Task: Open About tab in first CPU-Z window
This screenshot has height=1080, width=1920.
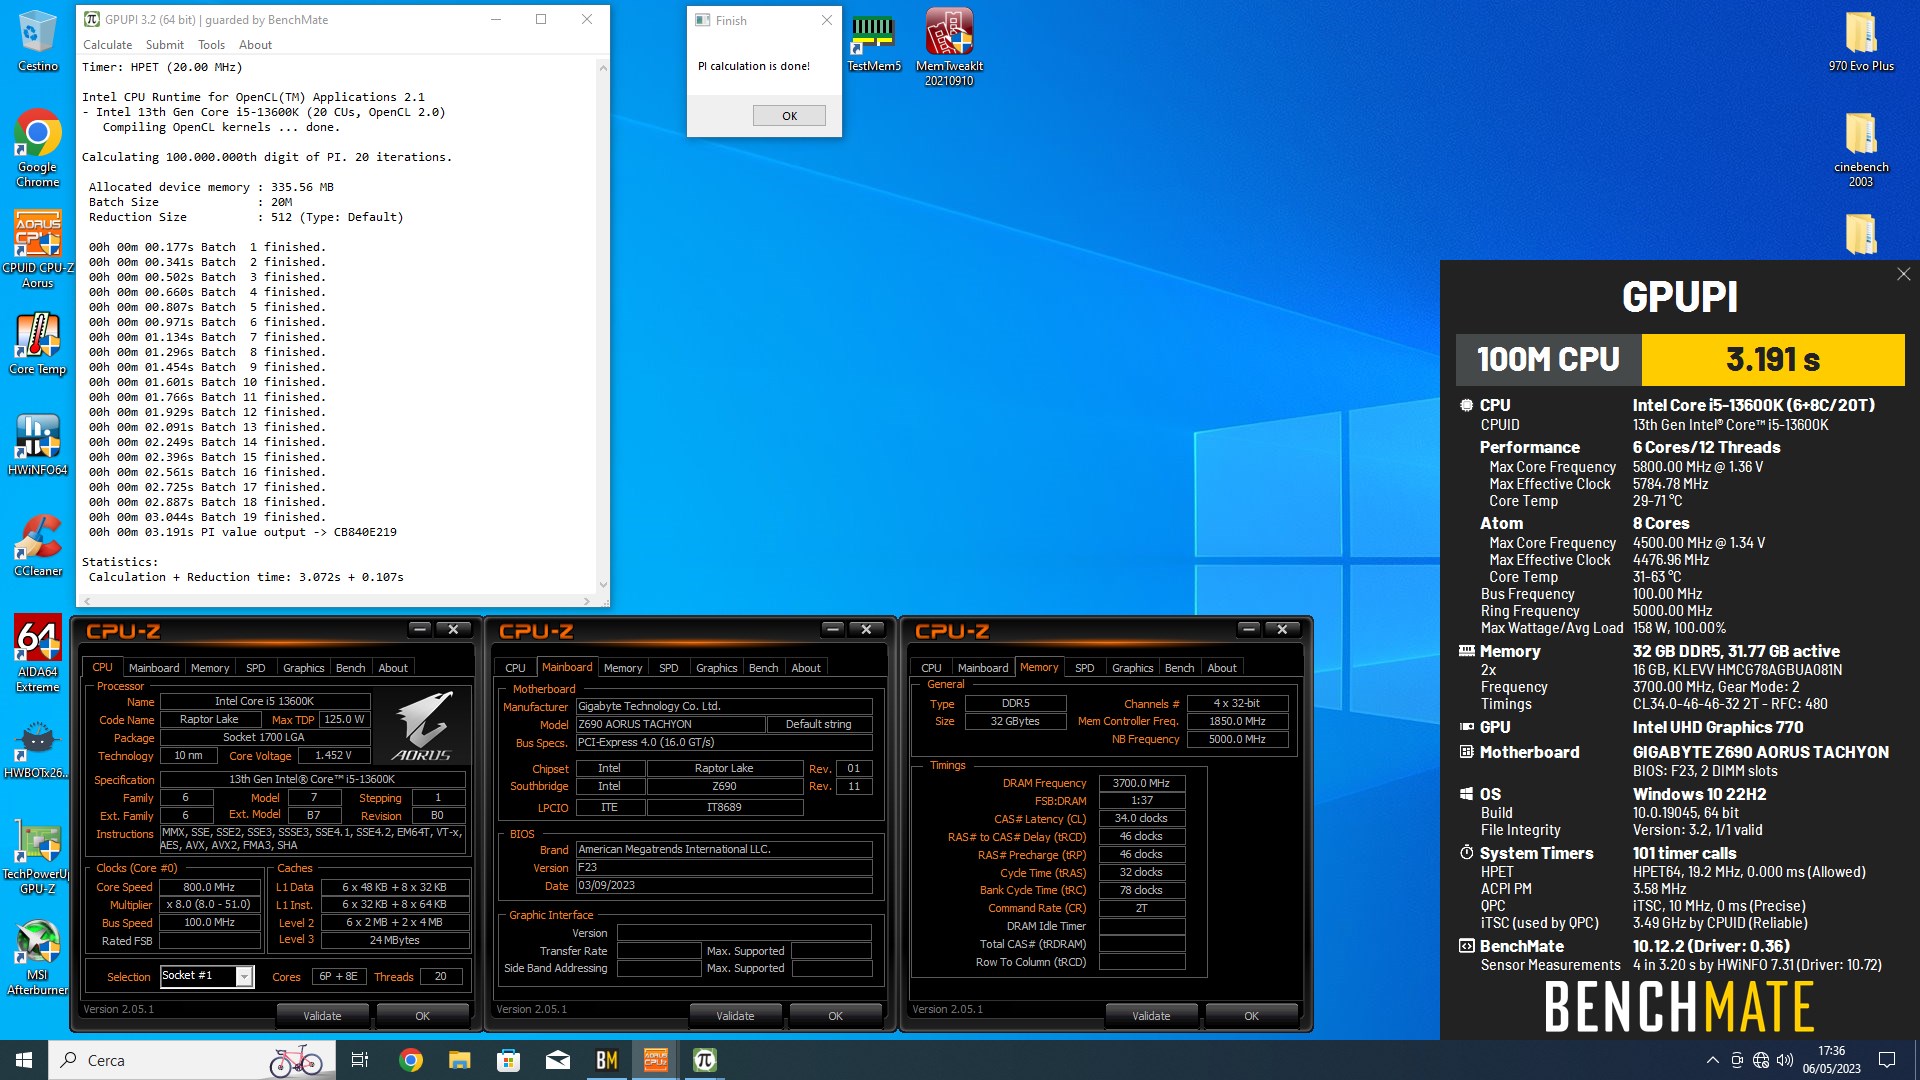Action: 393,668
